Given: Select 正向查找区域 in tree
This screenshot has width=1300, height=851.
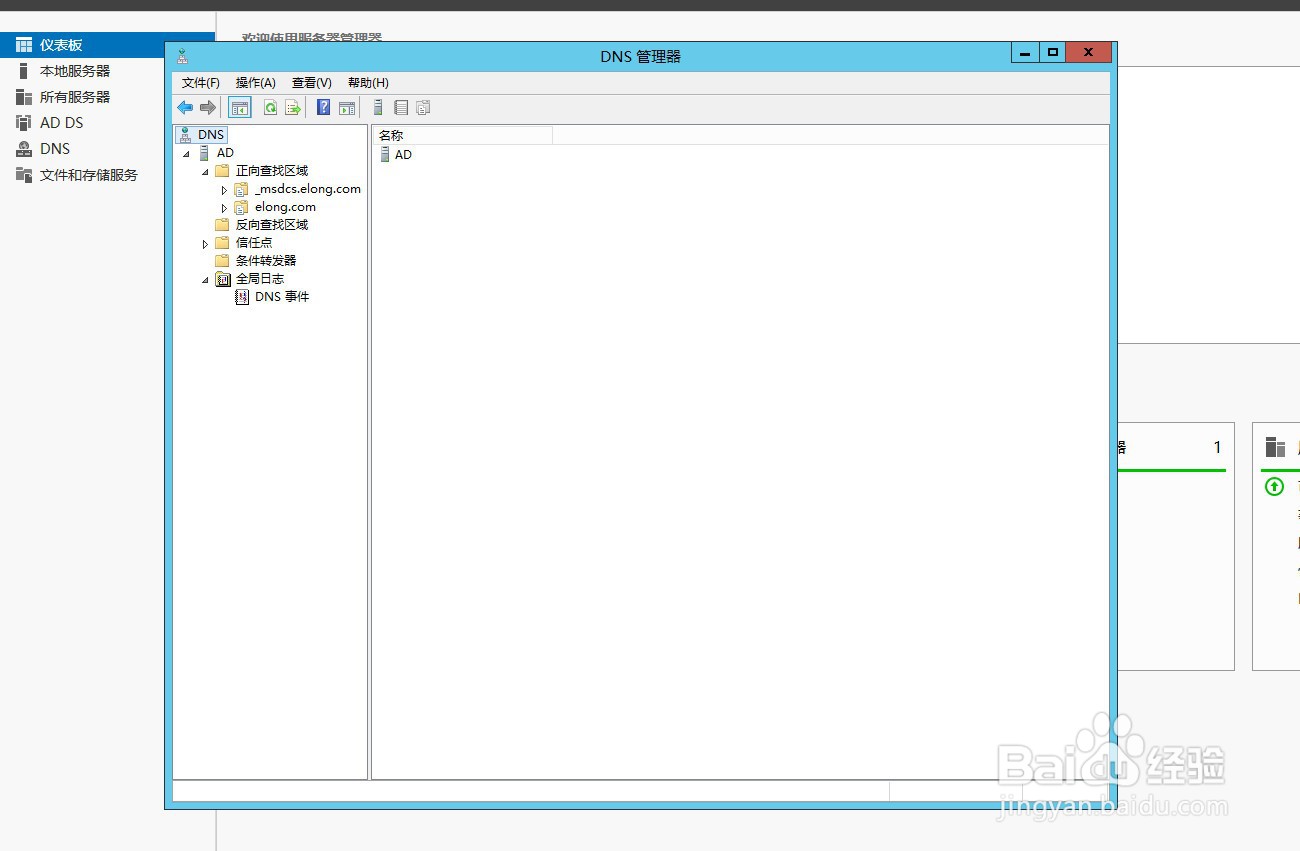Looking at the screenshot, I should click(272, 171).
